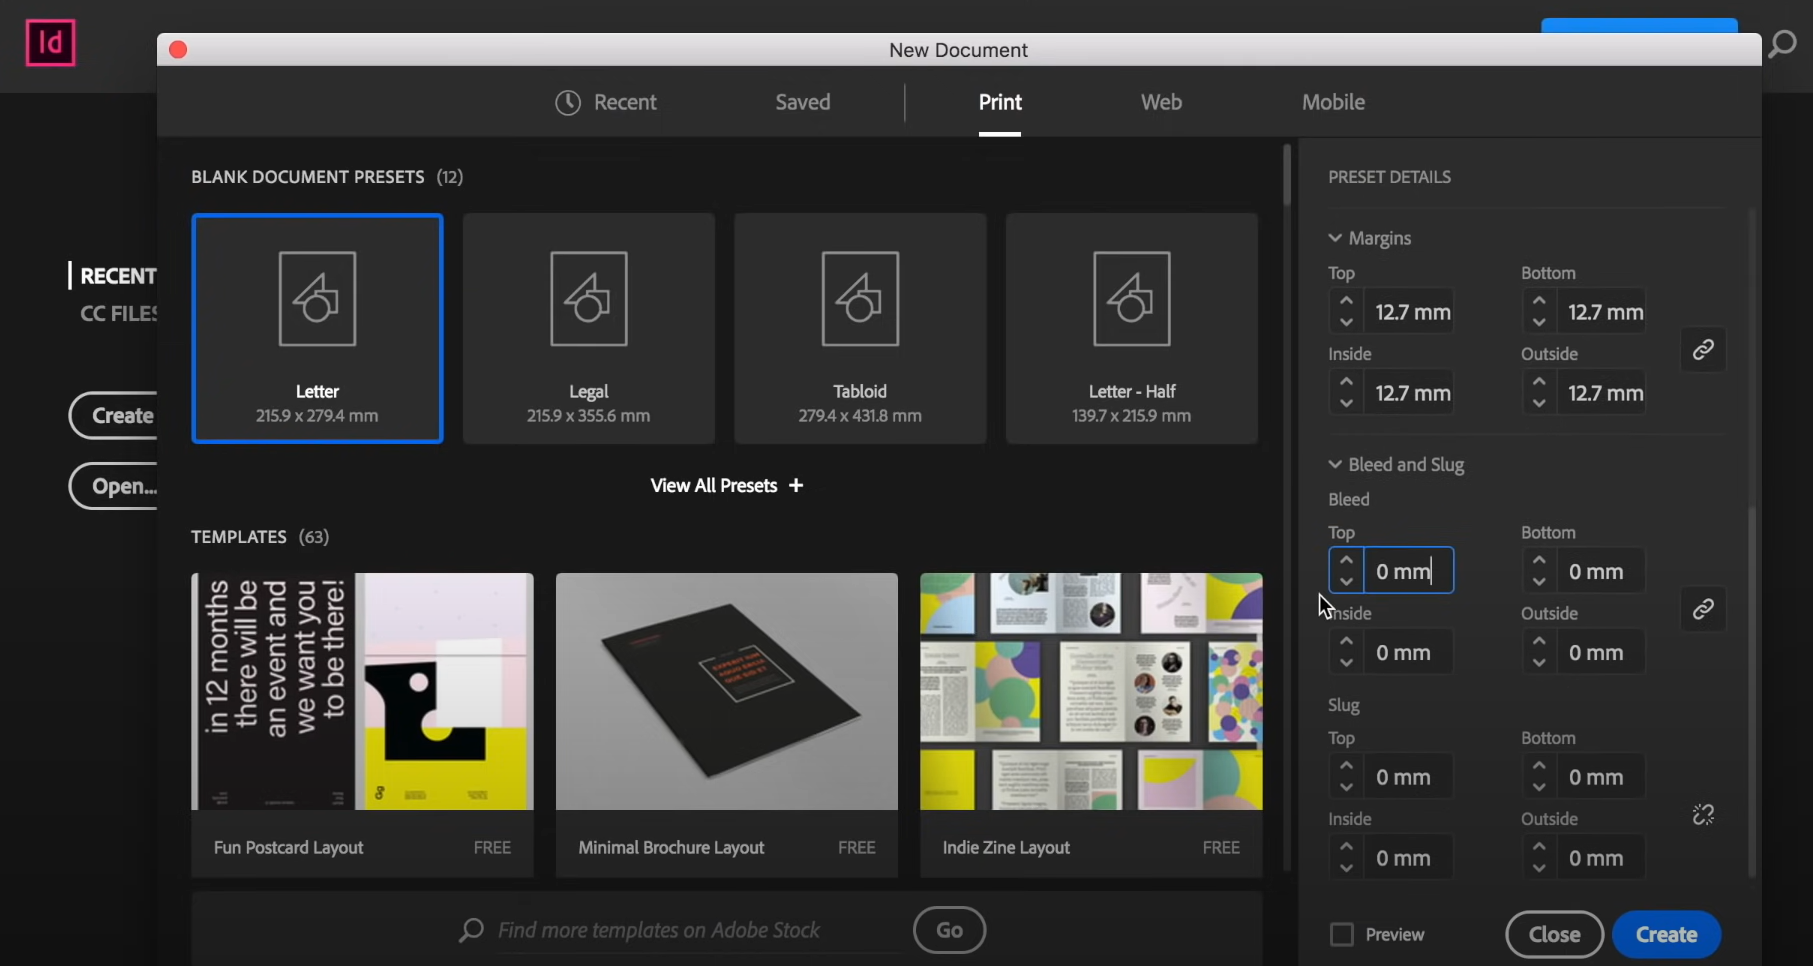Click the search magnifier in templates field
The height and width of the screenshot is (966, 1813).
tap(469, 930)
